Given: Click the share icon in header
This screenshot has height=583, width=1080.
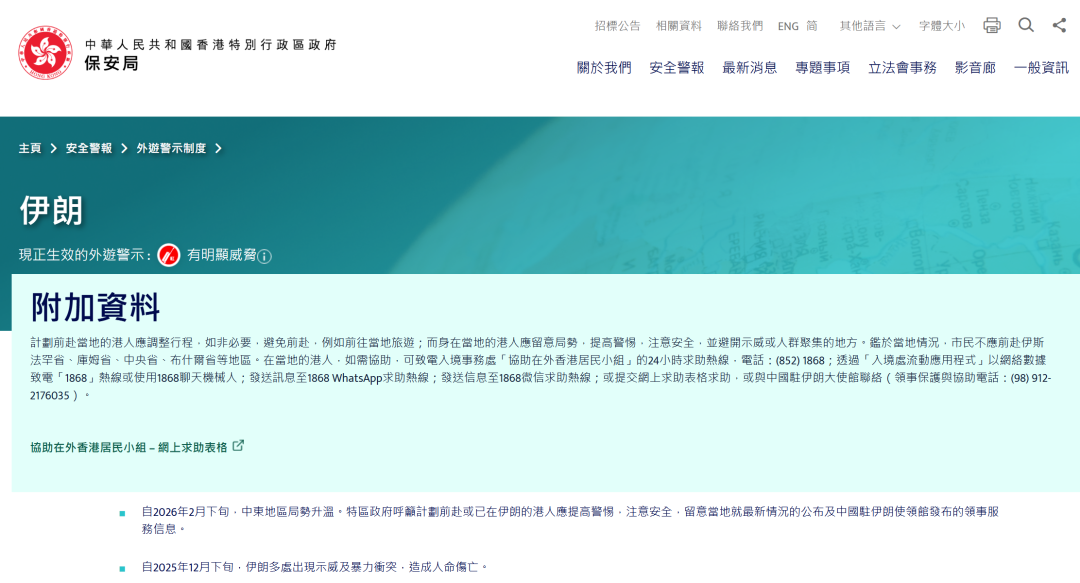Looking at the screenshot, I should pyautogui.click(x=1059, y=25).
